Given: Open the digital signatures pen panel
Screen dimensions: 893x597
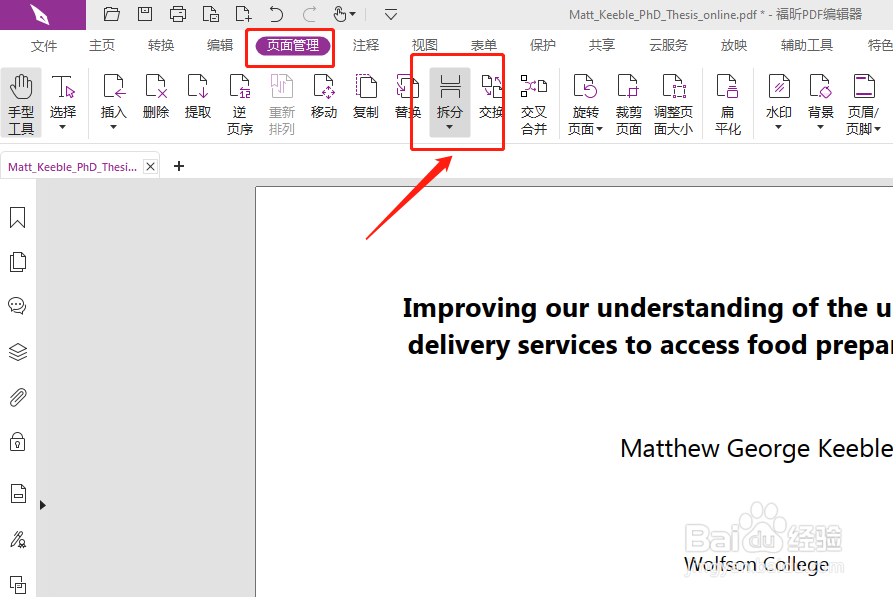Looking at the screenshot, I should coord(18,539).
